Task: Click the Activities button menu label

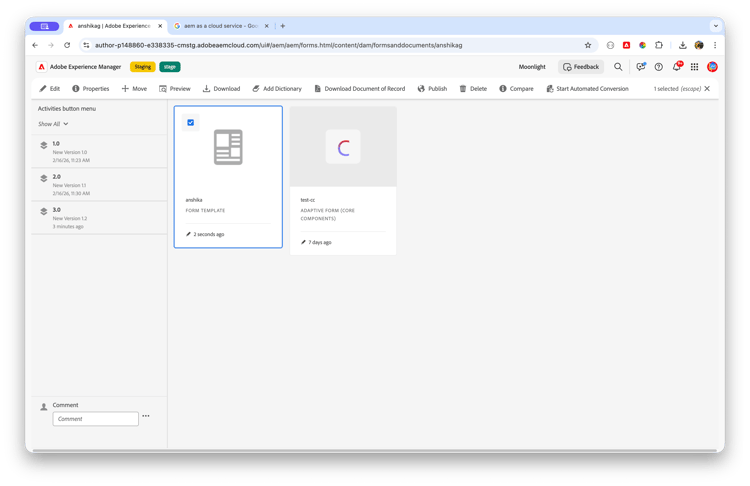Action: (67, 109)
